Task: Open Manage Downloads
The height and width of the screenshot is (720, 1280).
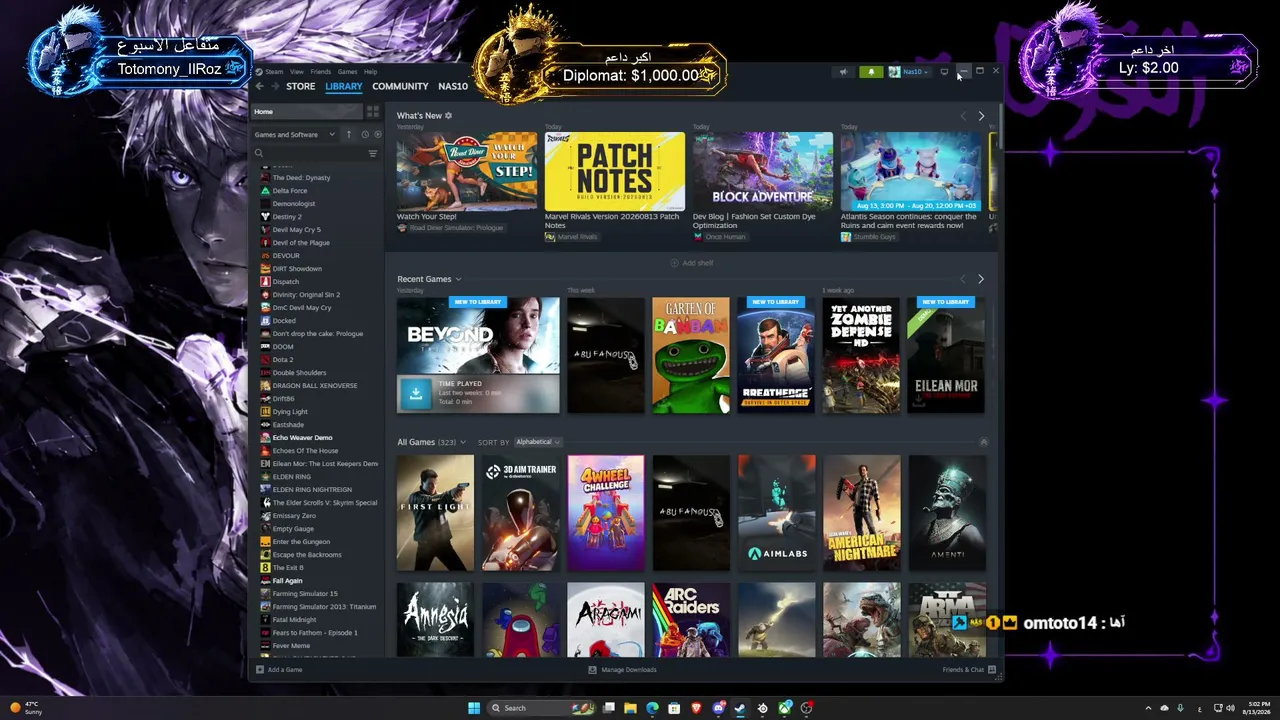Action: point(622,670)
